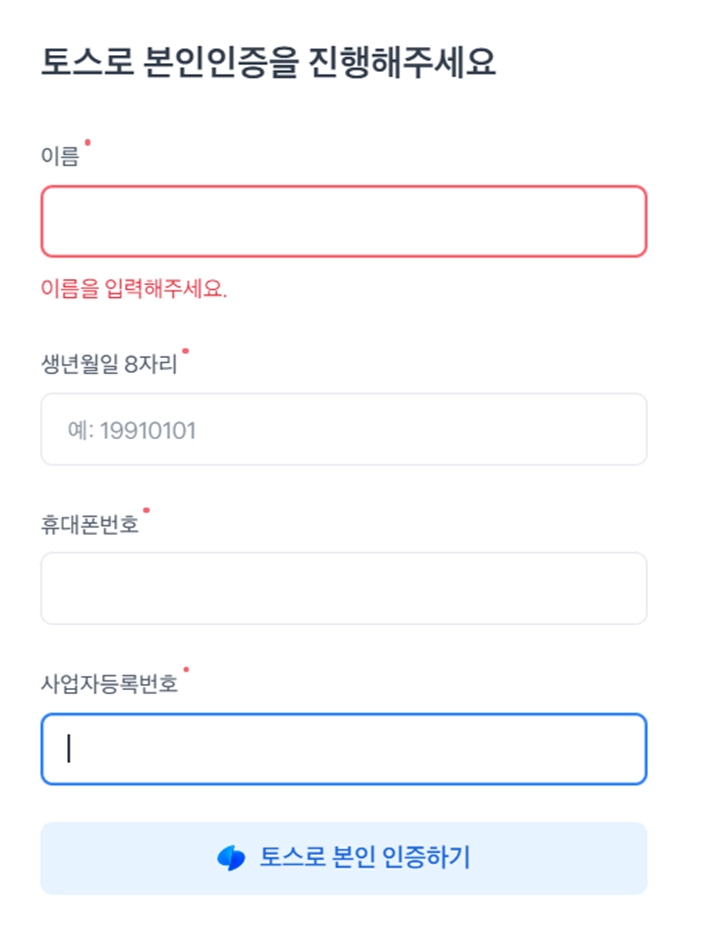
Task: Click the red required dot beside 이름
Action: pyautogui.click(x=87, y=143)
